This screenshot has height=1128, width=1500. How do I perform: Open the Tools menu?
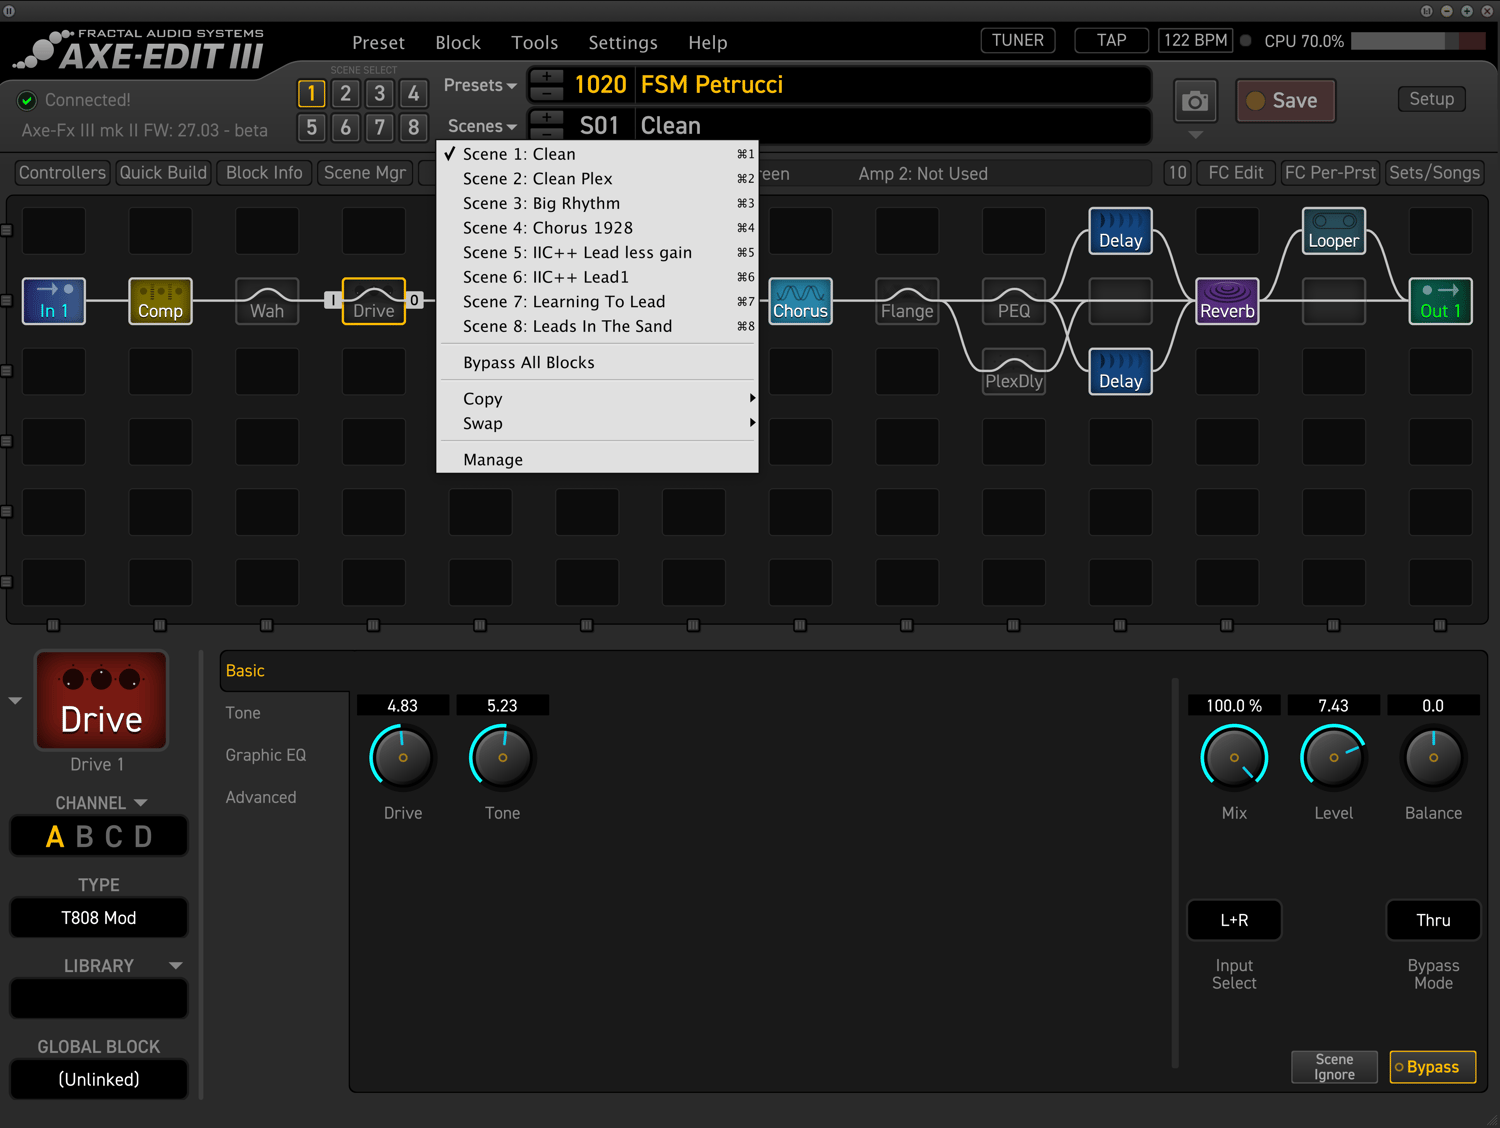(535, 43)
